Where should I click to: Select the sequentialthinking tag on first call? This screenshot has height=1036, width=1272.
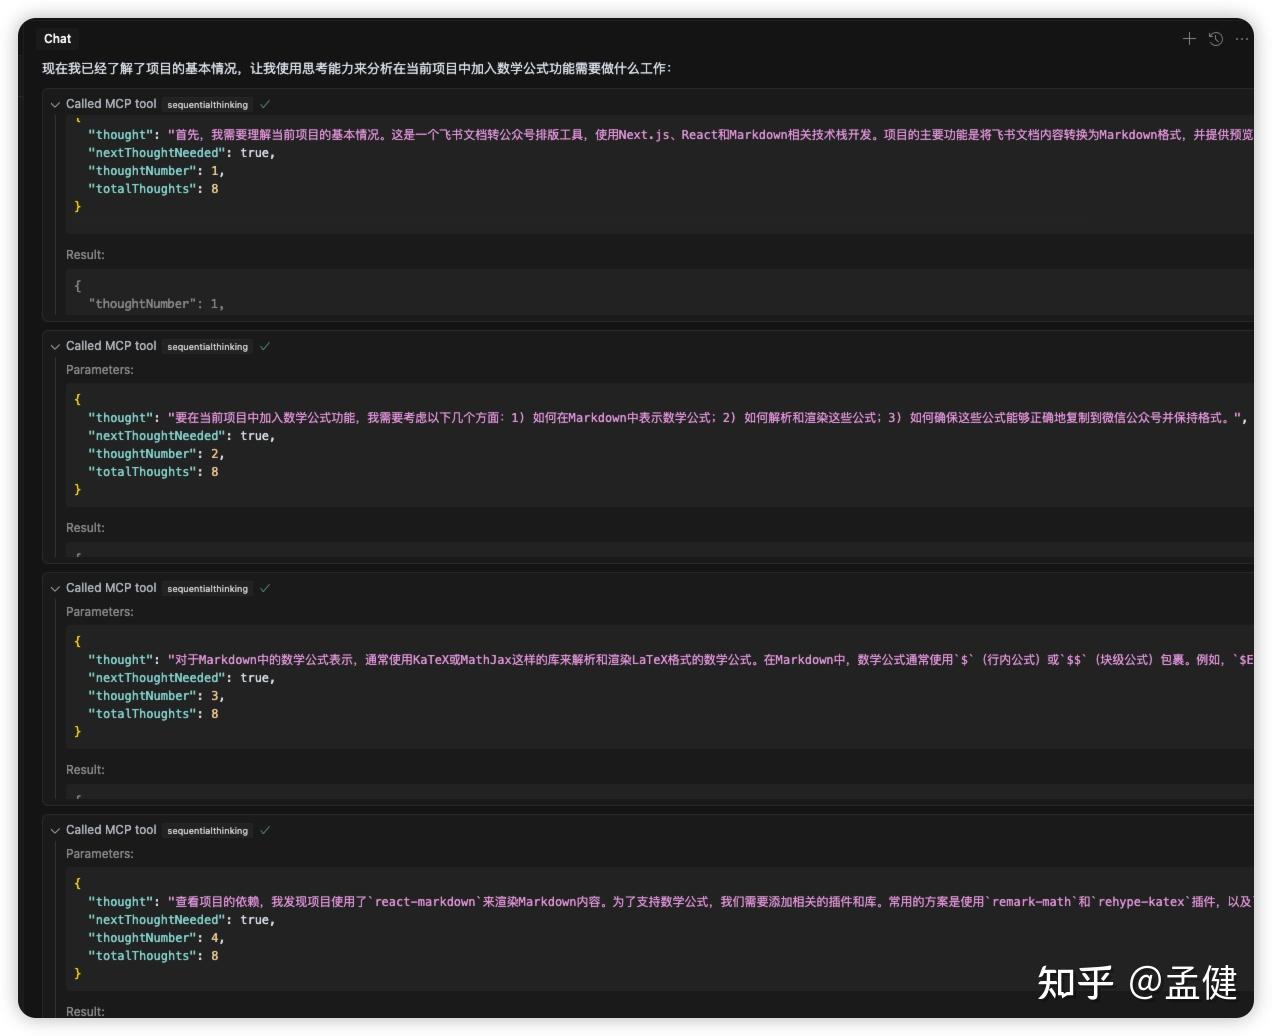pos(207,104)
